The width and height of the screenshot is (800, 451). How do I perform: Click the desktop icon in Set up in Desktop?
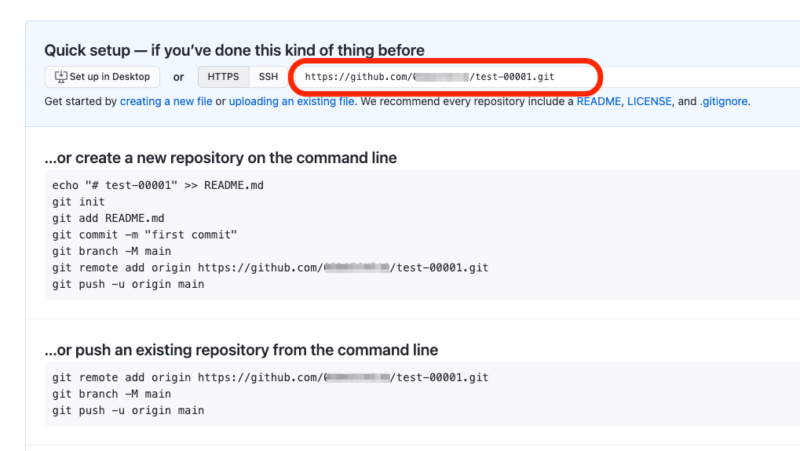point(61,77)
